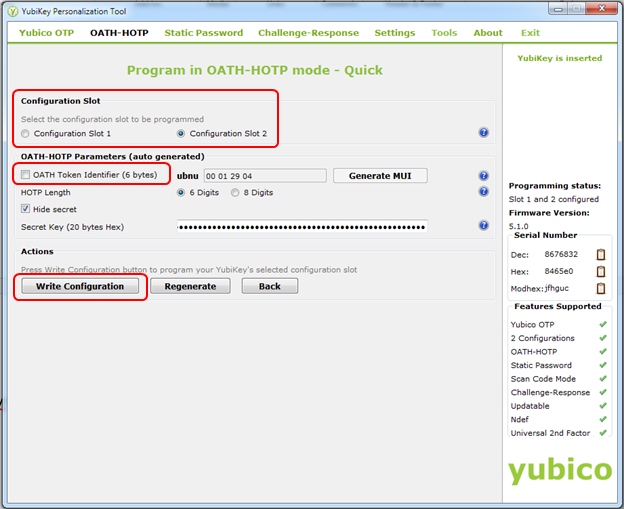Click the ubnu prefix label
Viewport: 624px width, 509px height.
click(187, 176)
